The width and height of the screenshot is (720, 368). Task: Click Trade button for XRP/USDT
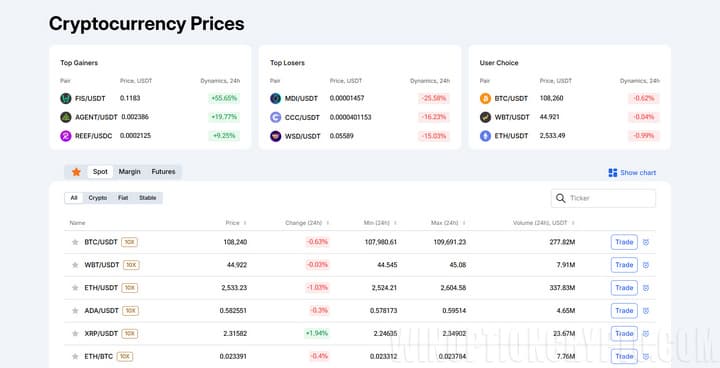pyautogui.click(x=624, y=334)
